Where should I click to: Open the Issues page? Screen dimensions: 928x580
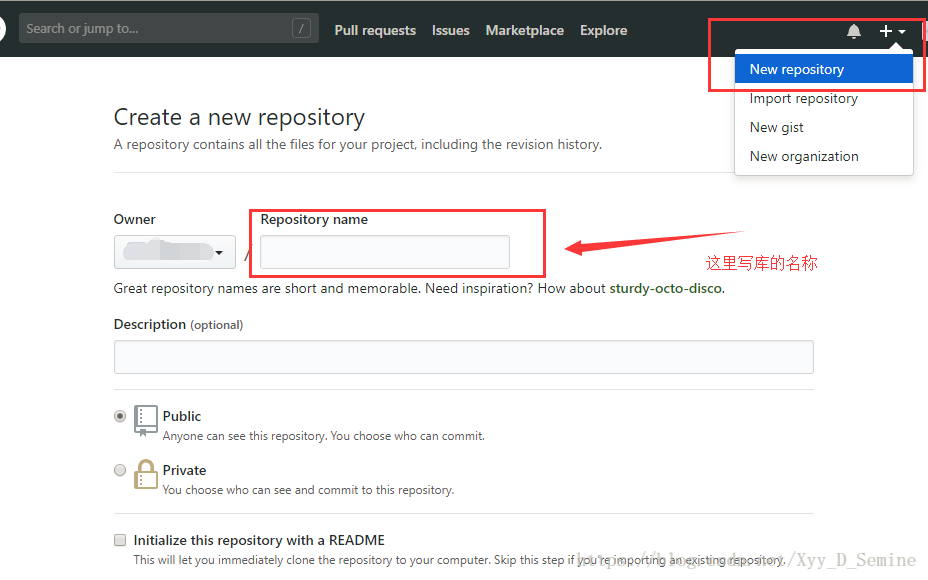[x=450, y=30]
